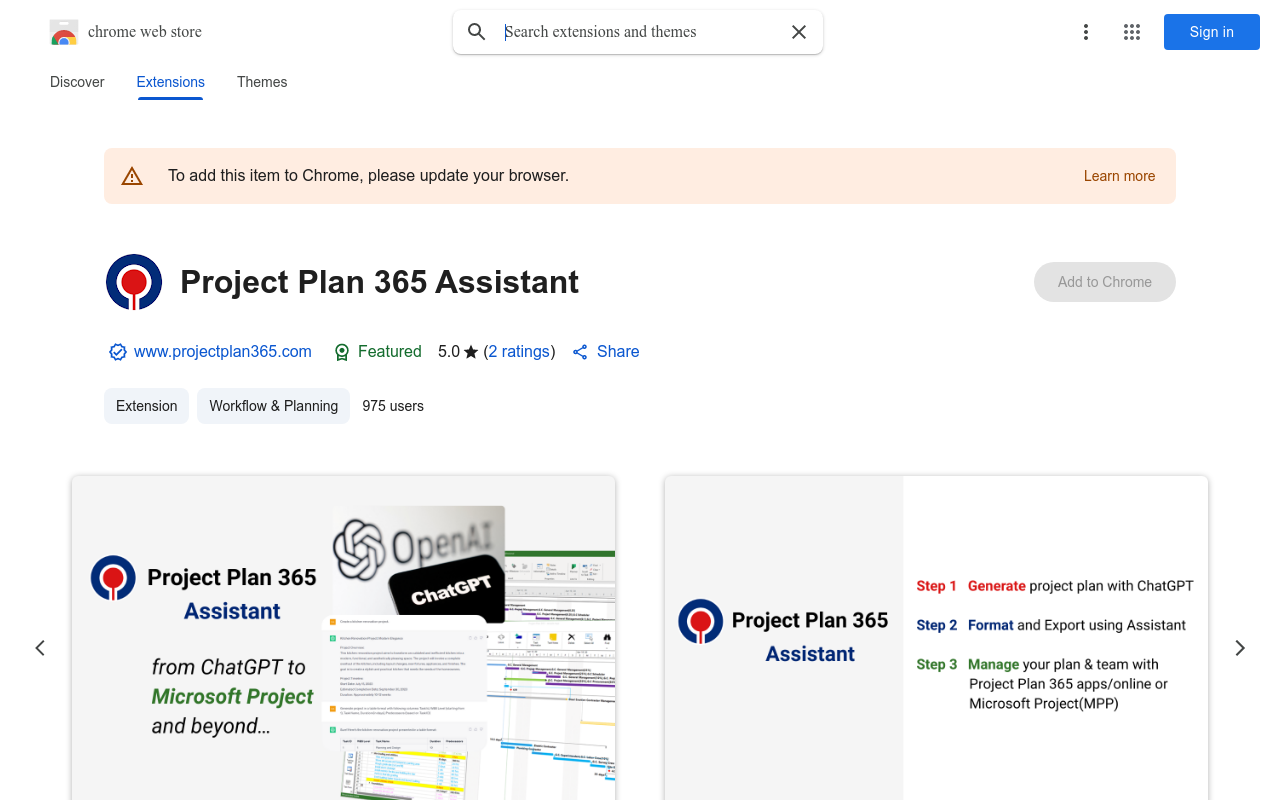
Task: Select the Extensions tab
Action: coord(171,82)
